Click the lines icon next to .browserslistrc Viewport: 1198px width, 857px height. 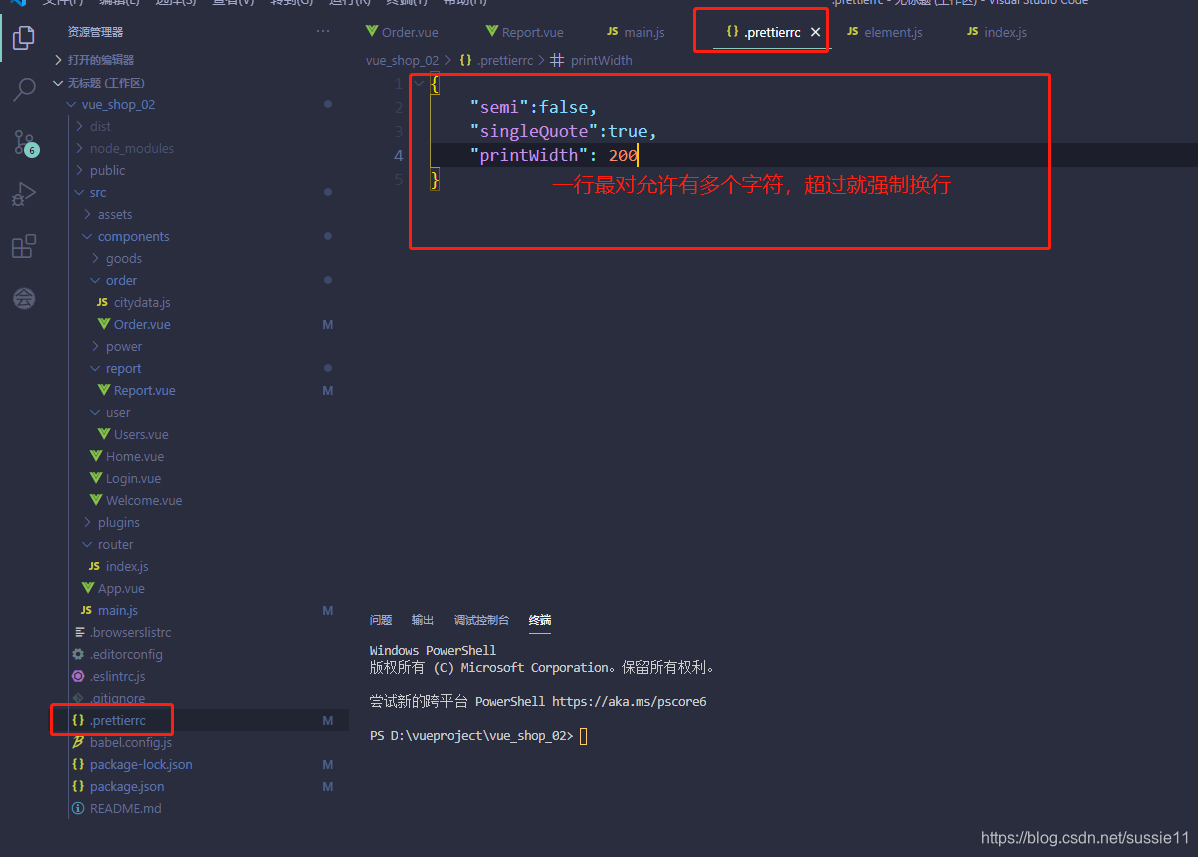click(79, 632)
